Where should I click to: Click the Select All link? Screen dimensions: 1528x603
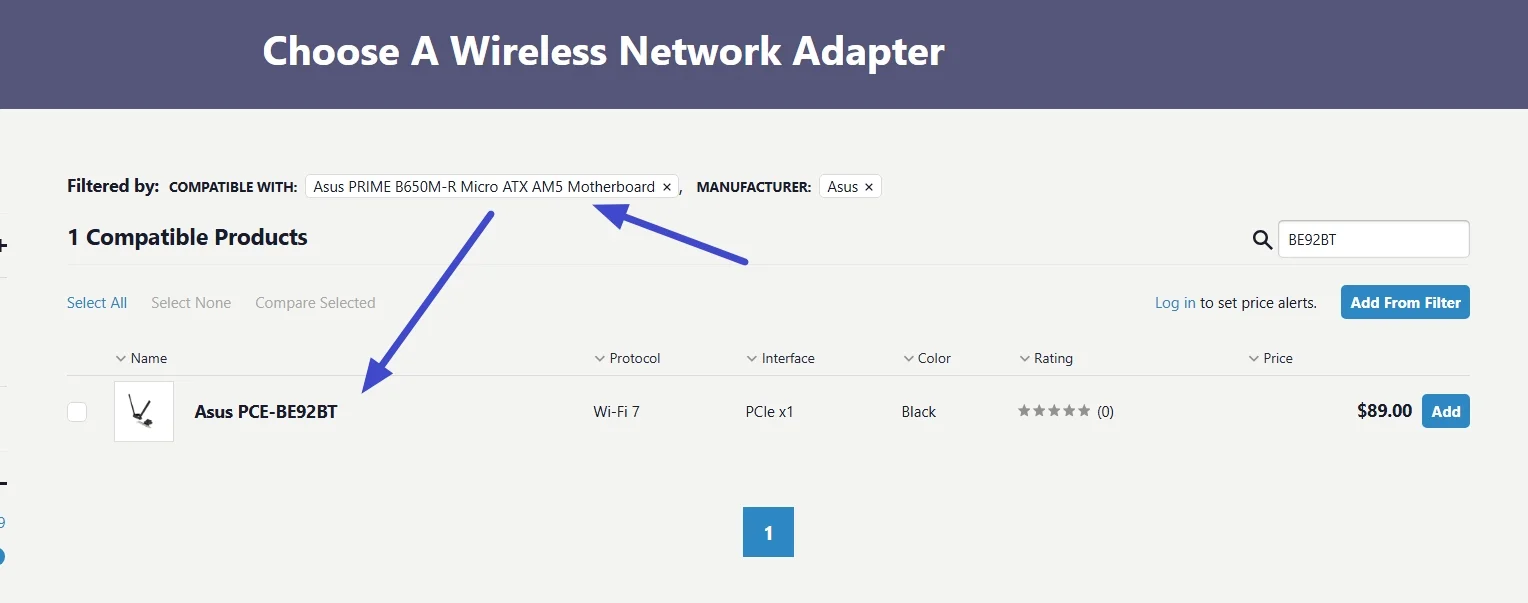tap(97, 303)
